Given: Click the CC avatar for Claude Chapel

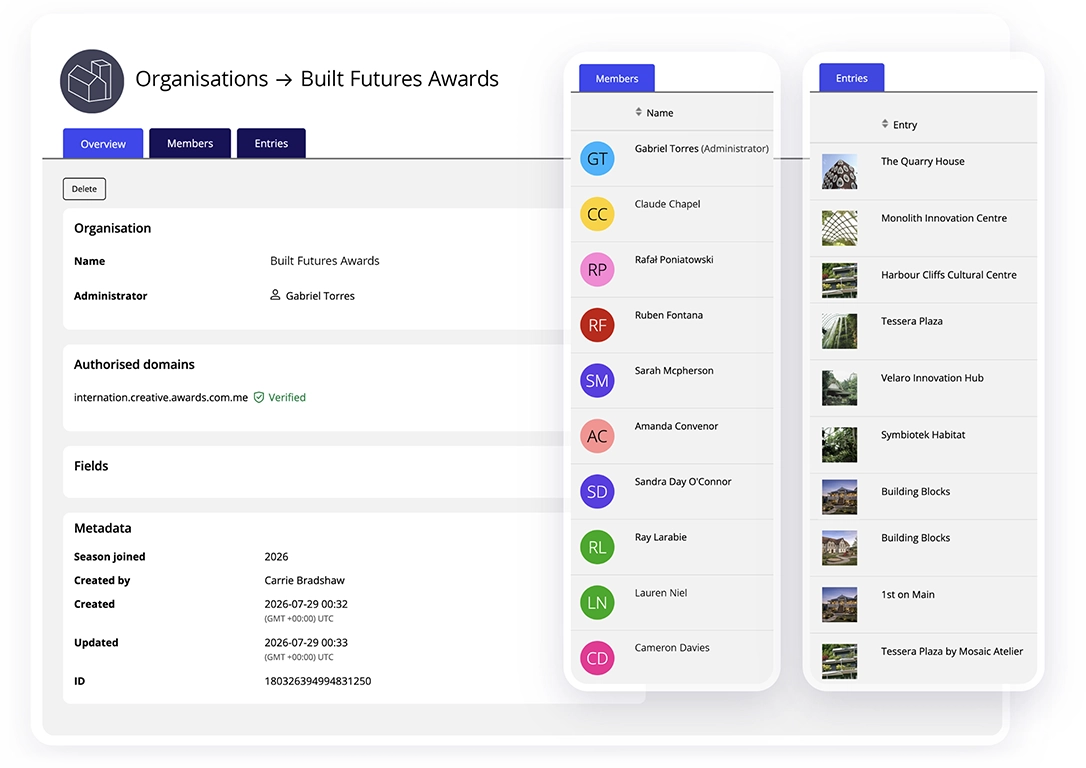Looking at the screenshot, I should [x=597, y=214].
